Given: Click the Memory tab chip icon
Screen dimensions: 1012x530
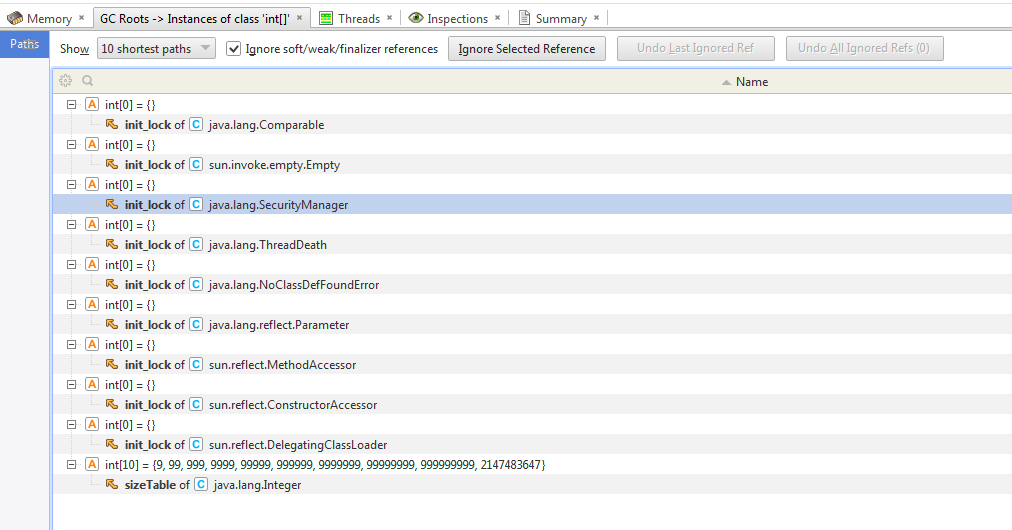Looking at the screenshot, I should pos(15,18).
